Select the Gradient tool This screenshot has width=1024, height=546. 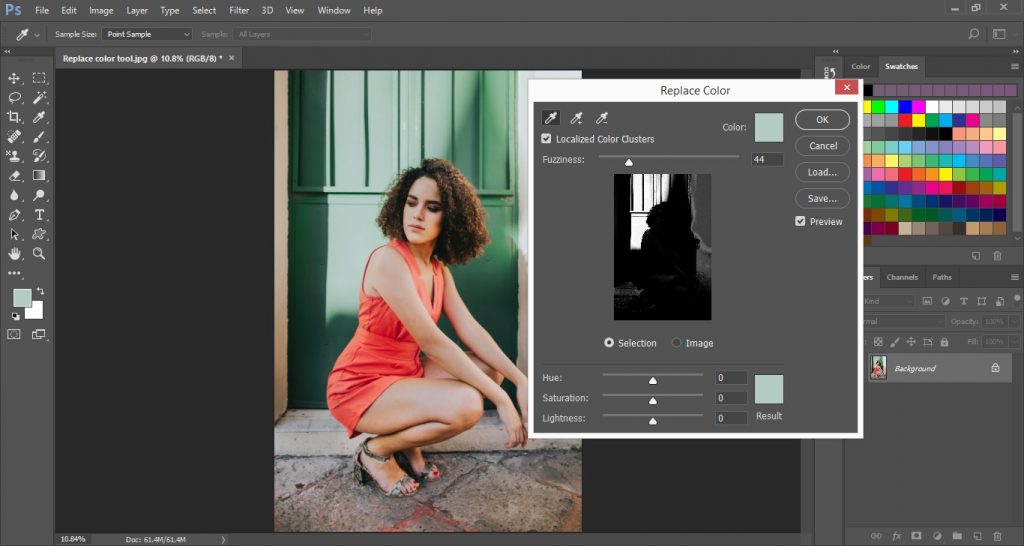coord(39,176)
